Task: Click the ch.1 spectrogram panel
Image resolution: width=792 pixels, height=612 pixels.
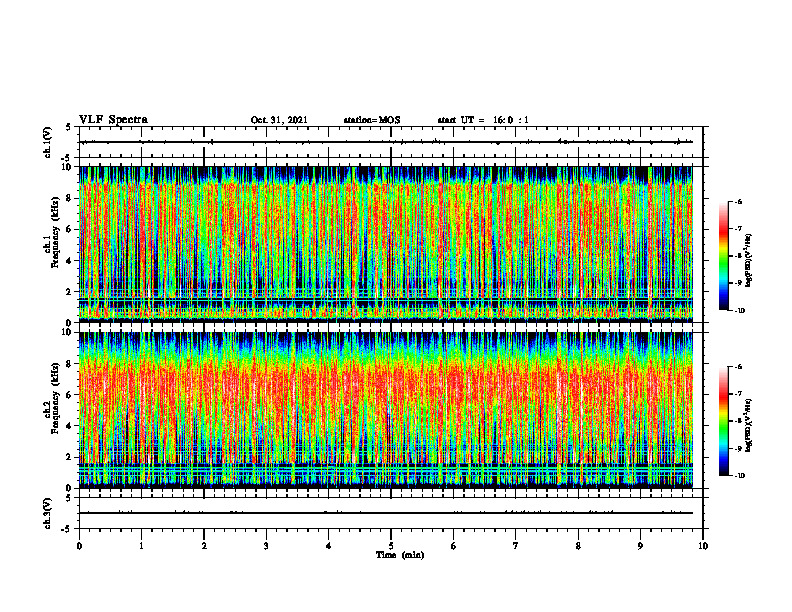Action: tap(386, 244)
